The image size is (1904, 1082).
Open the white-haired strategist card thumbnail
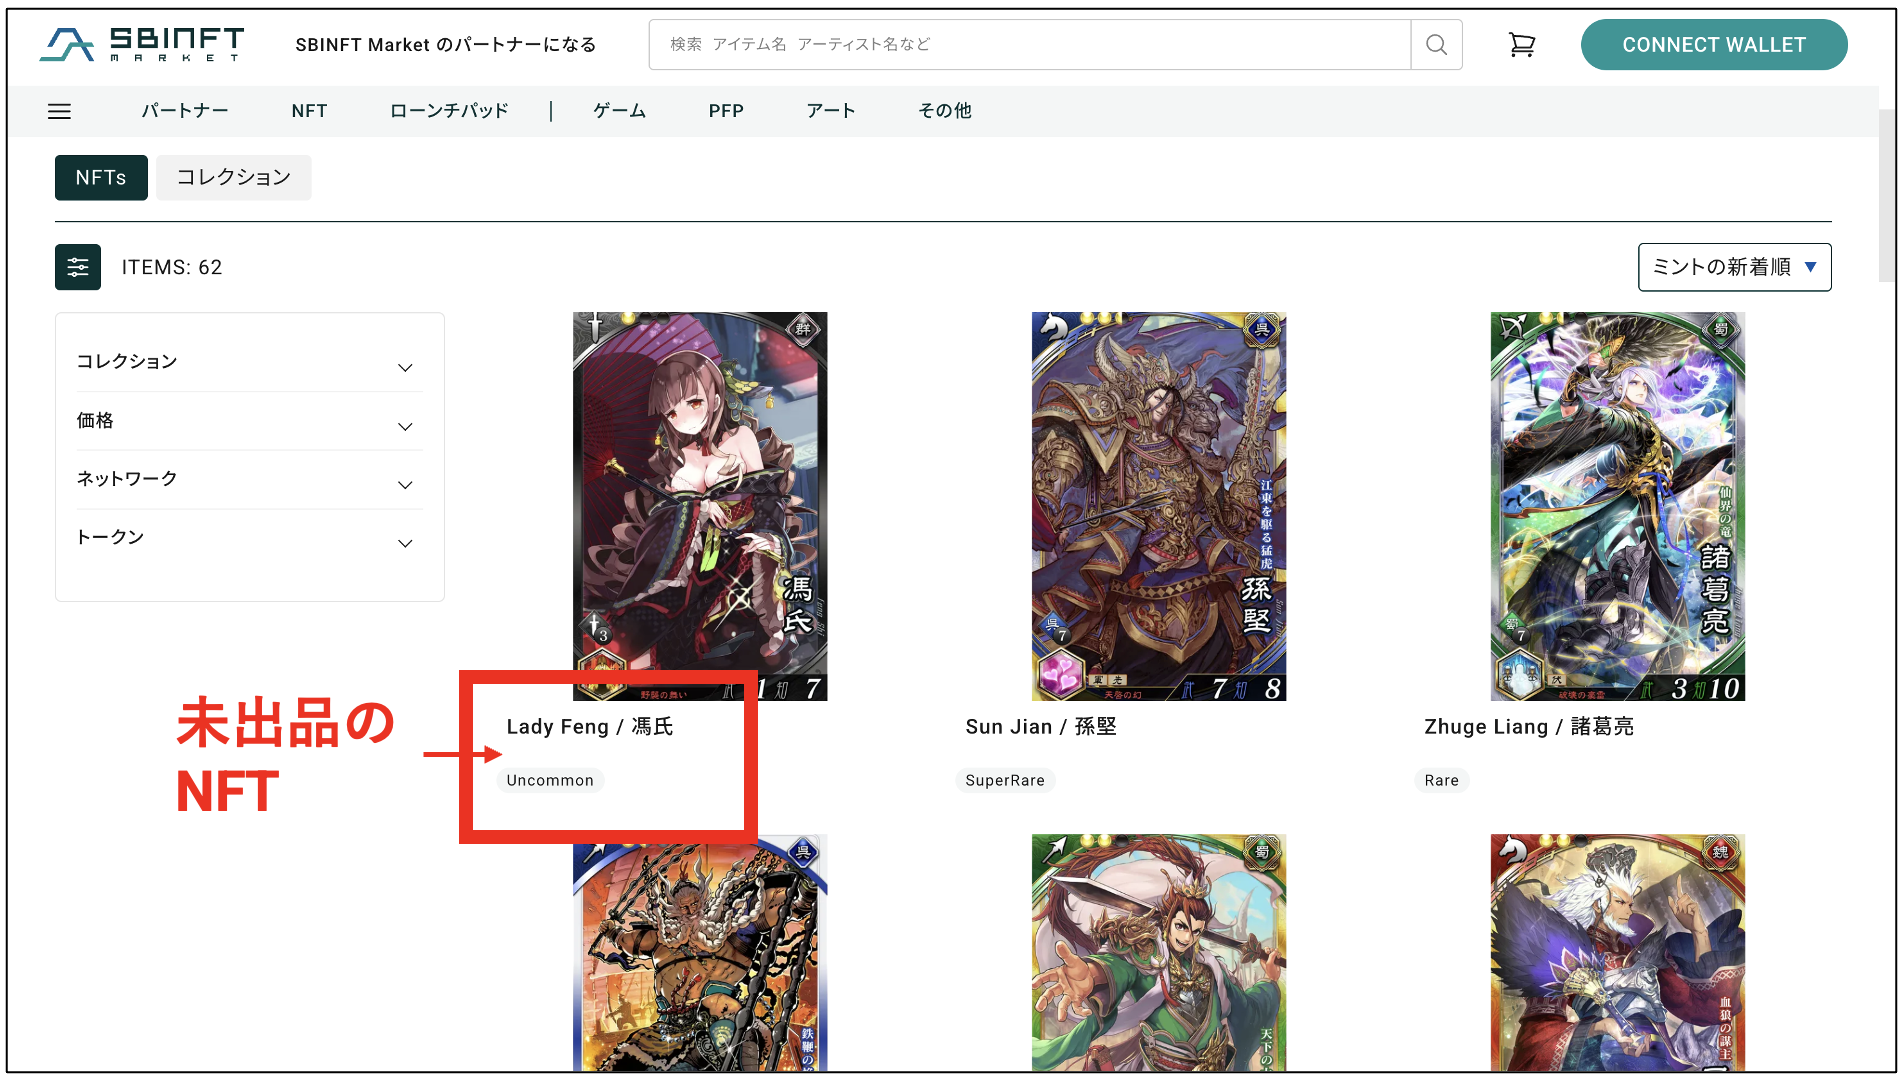pyautogui.click(x=1618, y=953)
